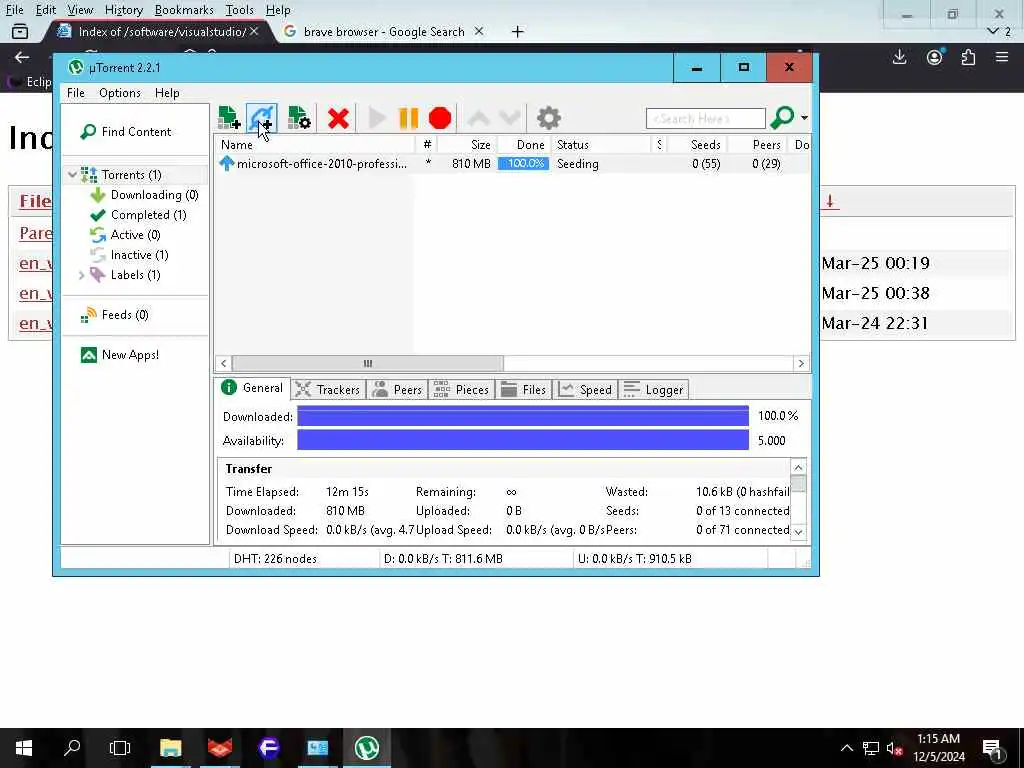Click Move Down Queue arrow icon
This screenshot has width=1024, height=768.
click(x=509, y=118)
